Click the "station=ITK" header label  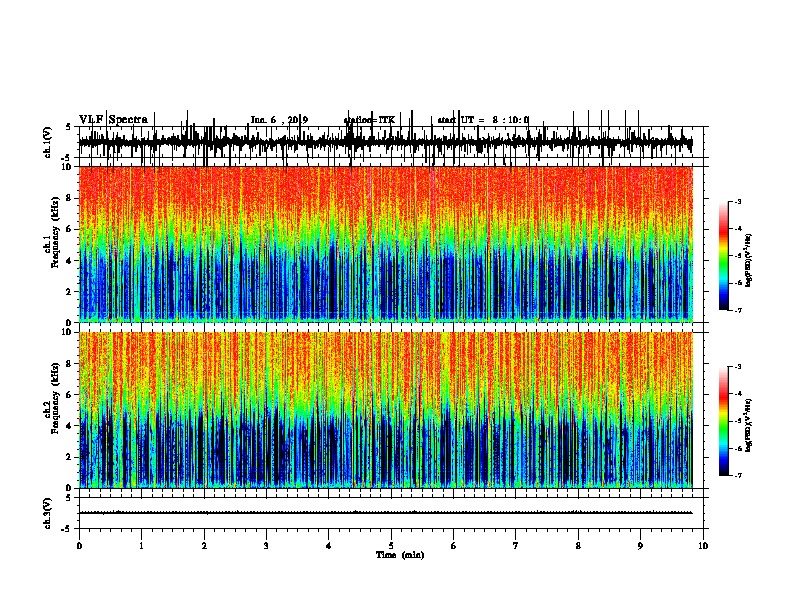369,120
